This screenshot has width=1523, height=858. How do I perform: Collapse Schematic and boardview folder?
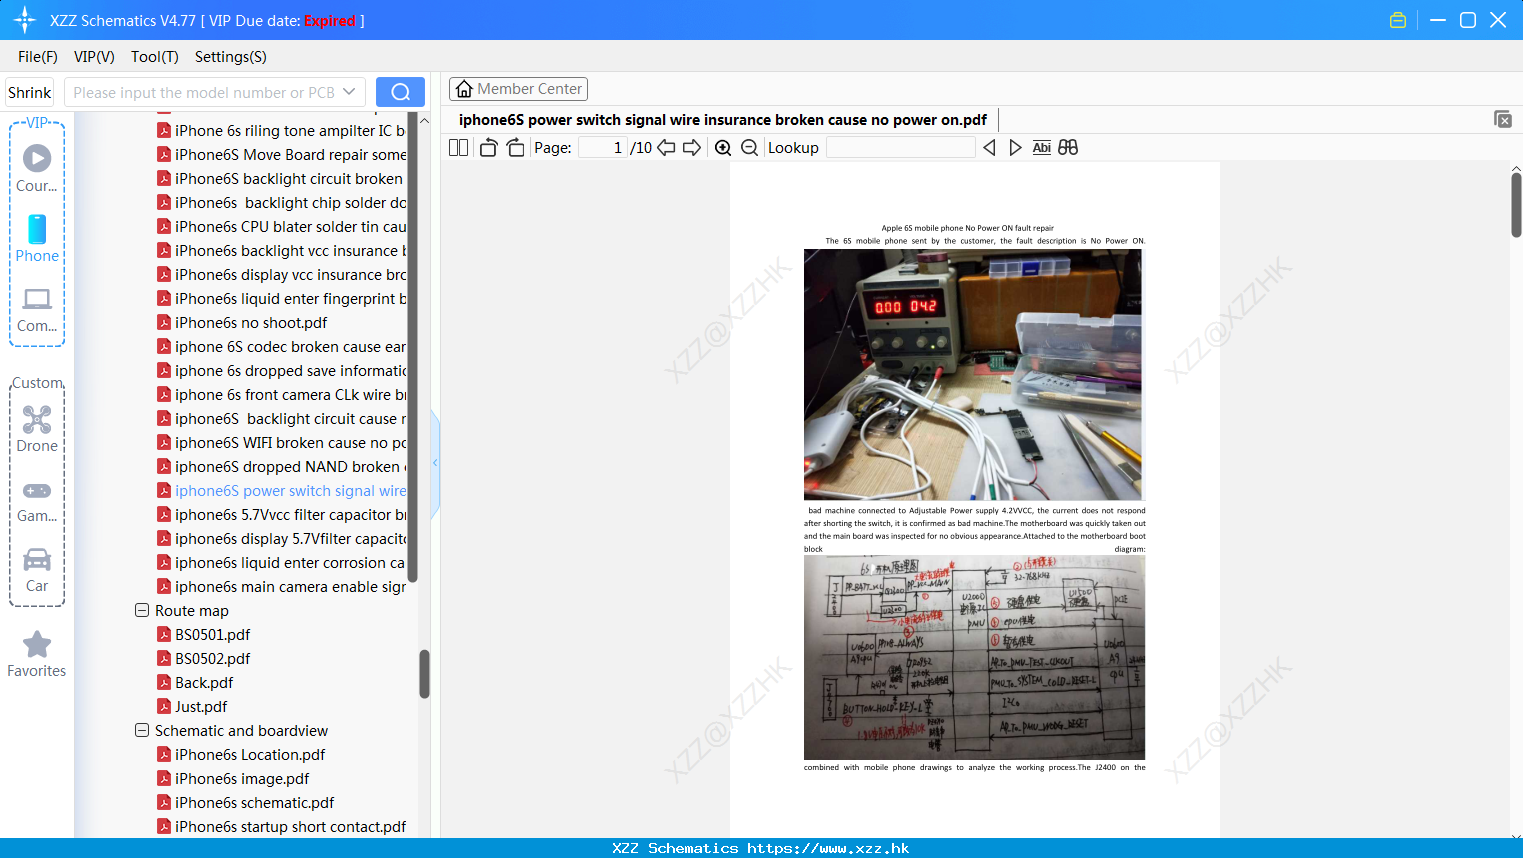pos(142,730)
